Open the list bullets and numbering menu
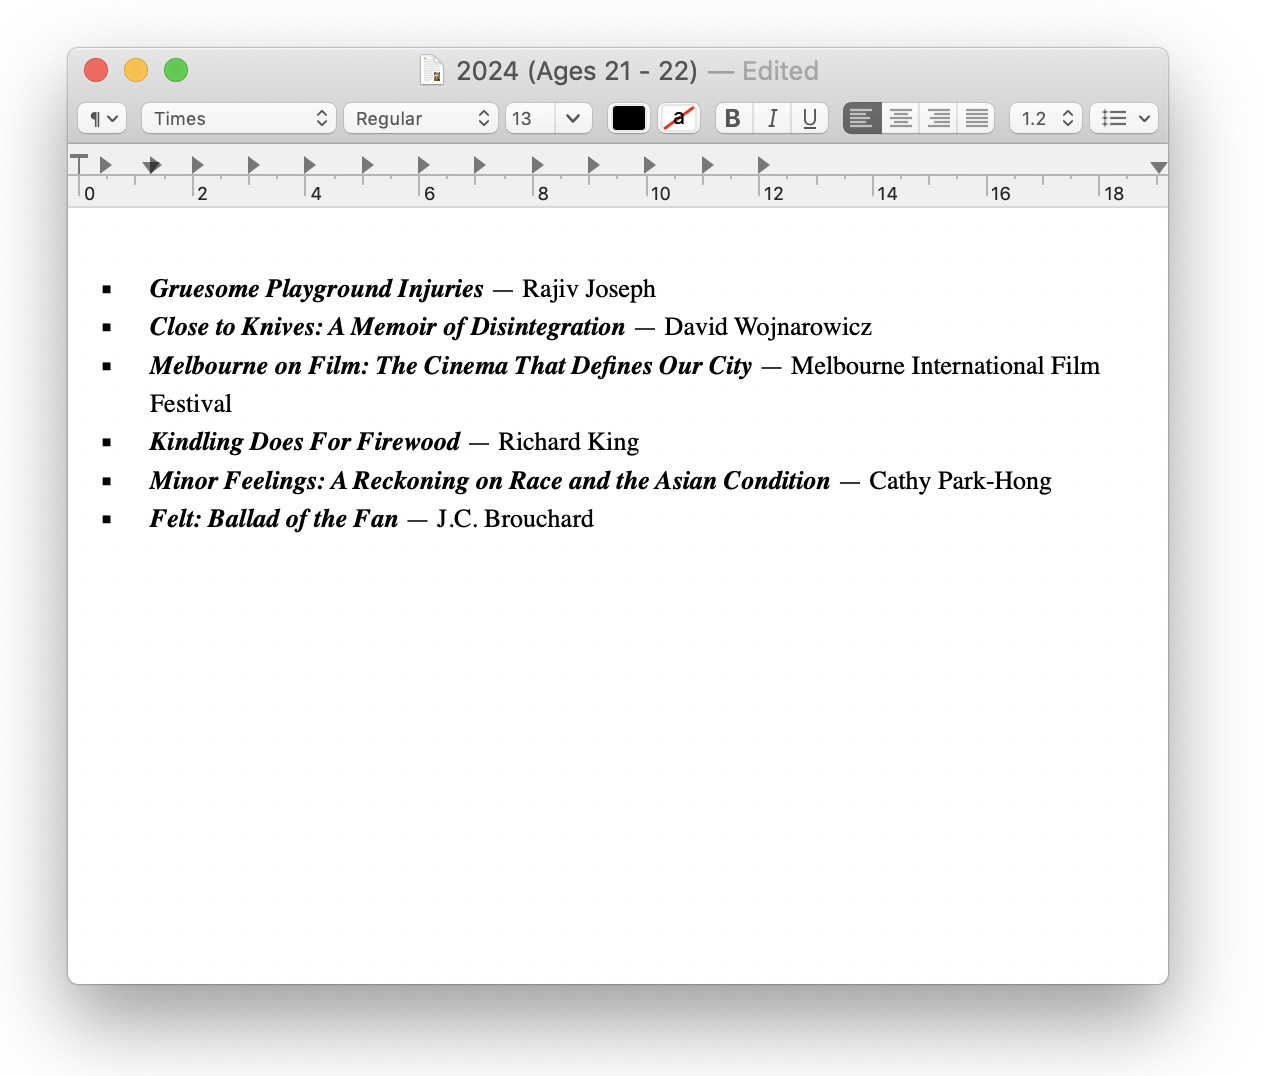1264x1076 pixels. [1124, 118]
